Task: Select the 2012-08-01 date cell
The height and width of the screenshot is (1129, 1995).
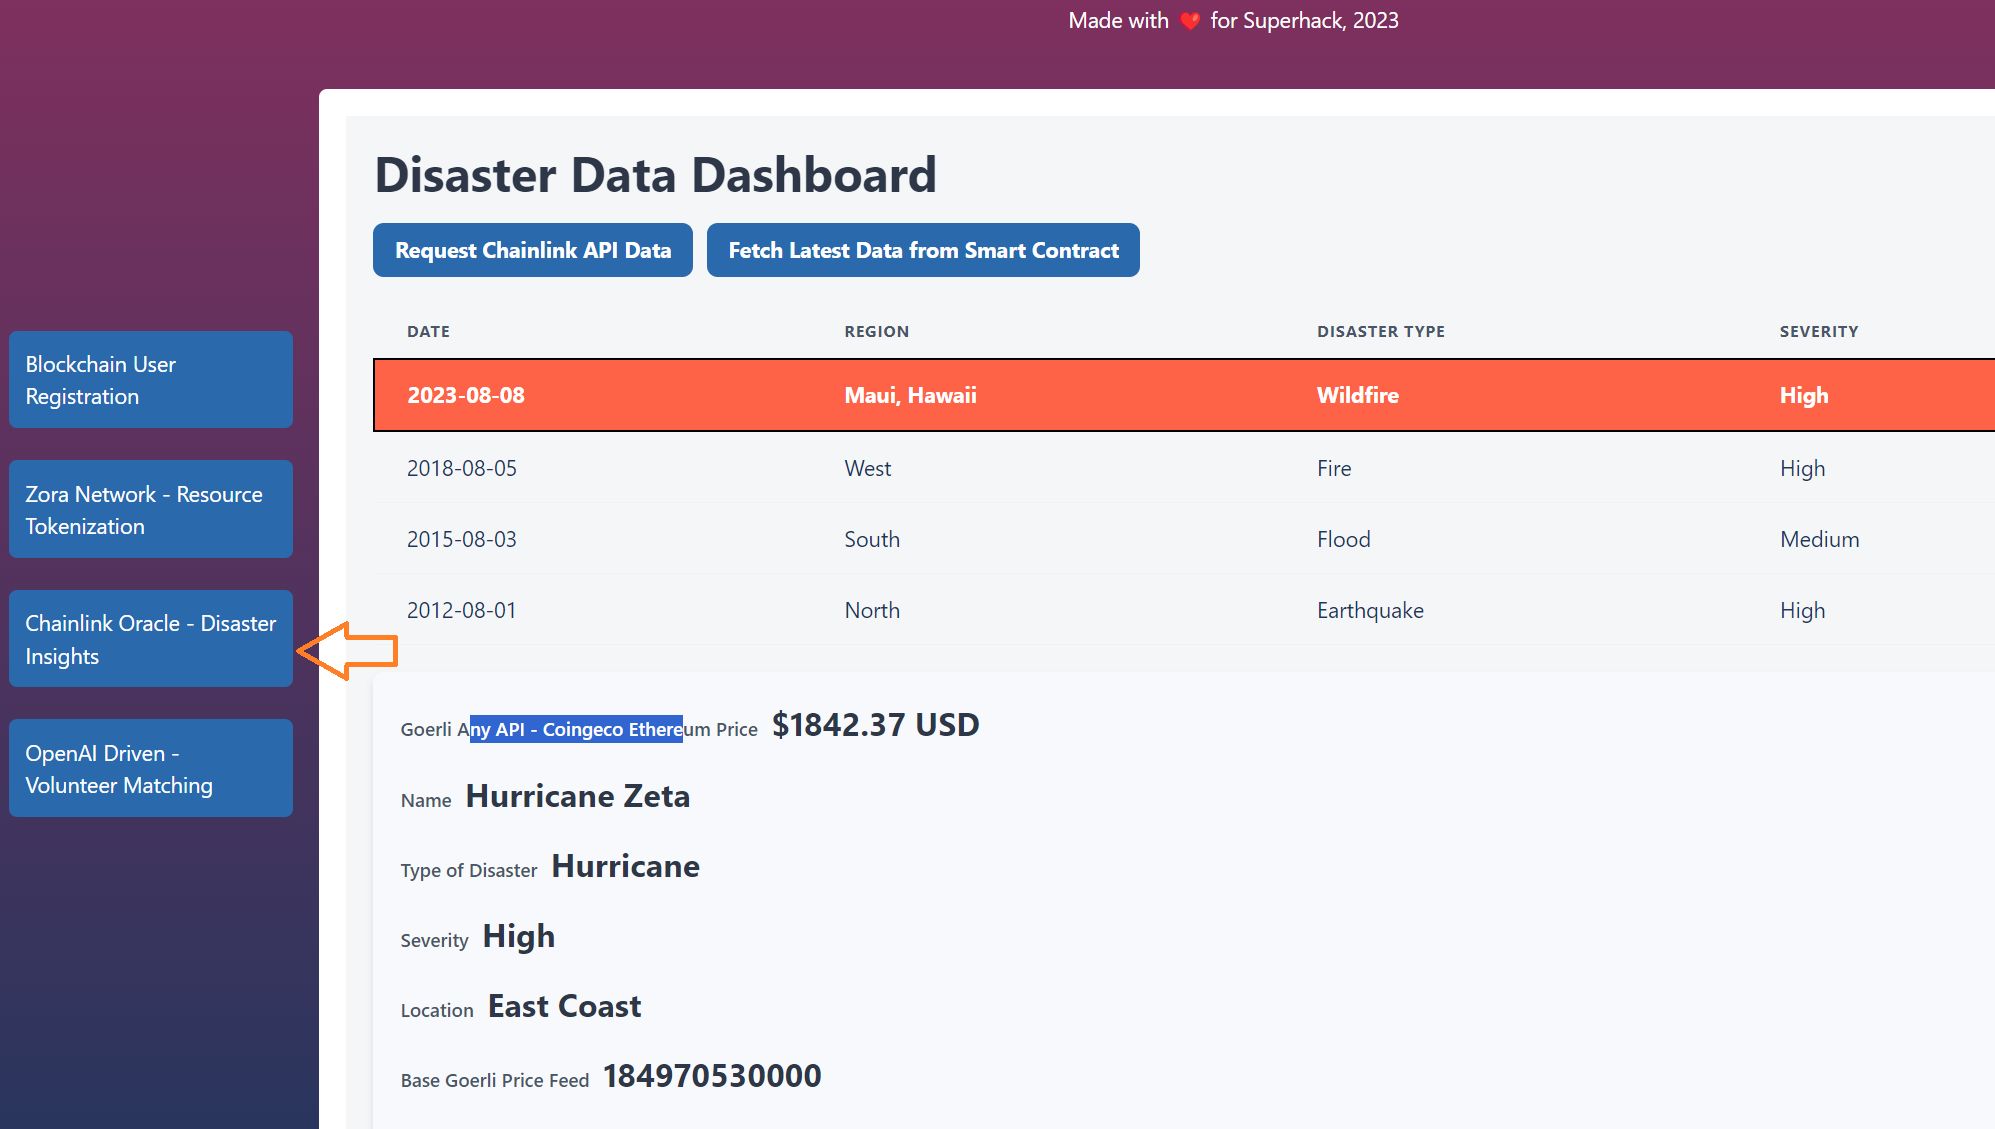Action: coord(461,610)
